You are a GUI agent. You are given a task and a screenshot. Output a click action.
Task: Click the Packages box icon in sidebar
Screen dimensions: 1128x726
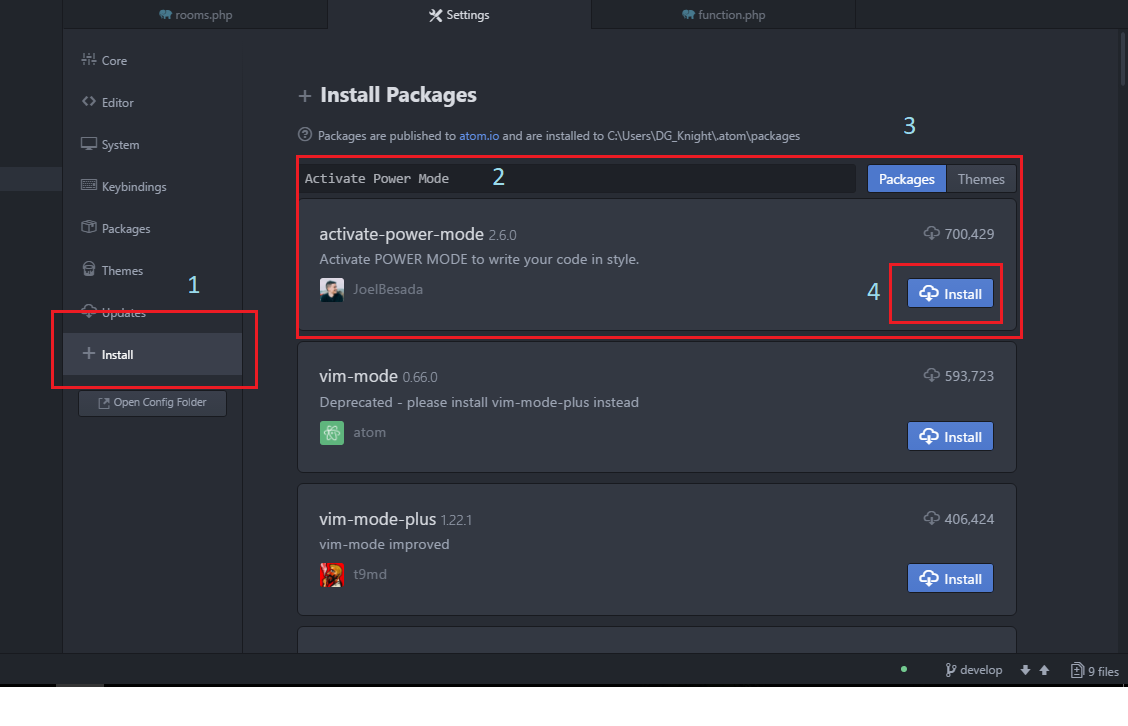pyautogui.click(x=88, y=228)
